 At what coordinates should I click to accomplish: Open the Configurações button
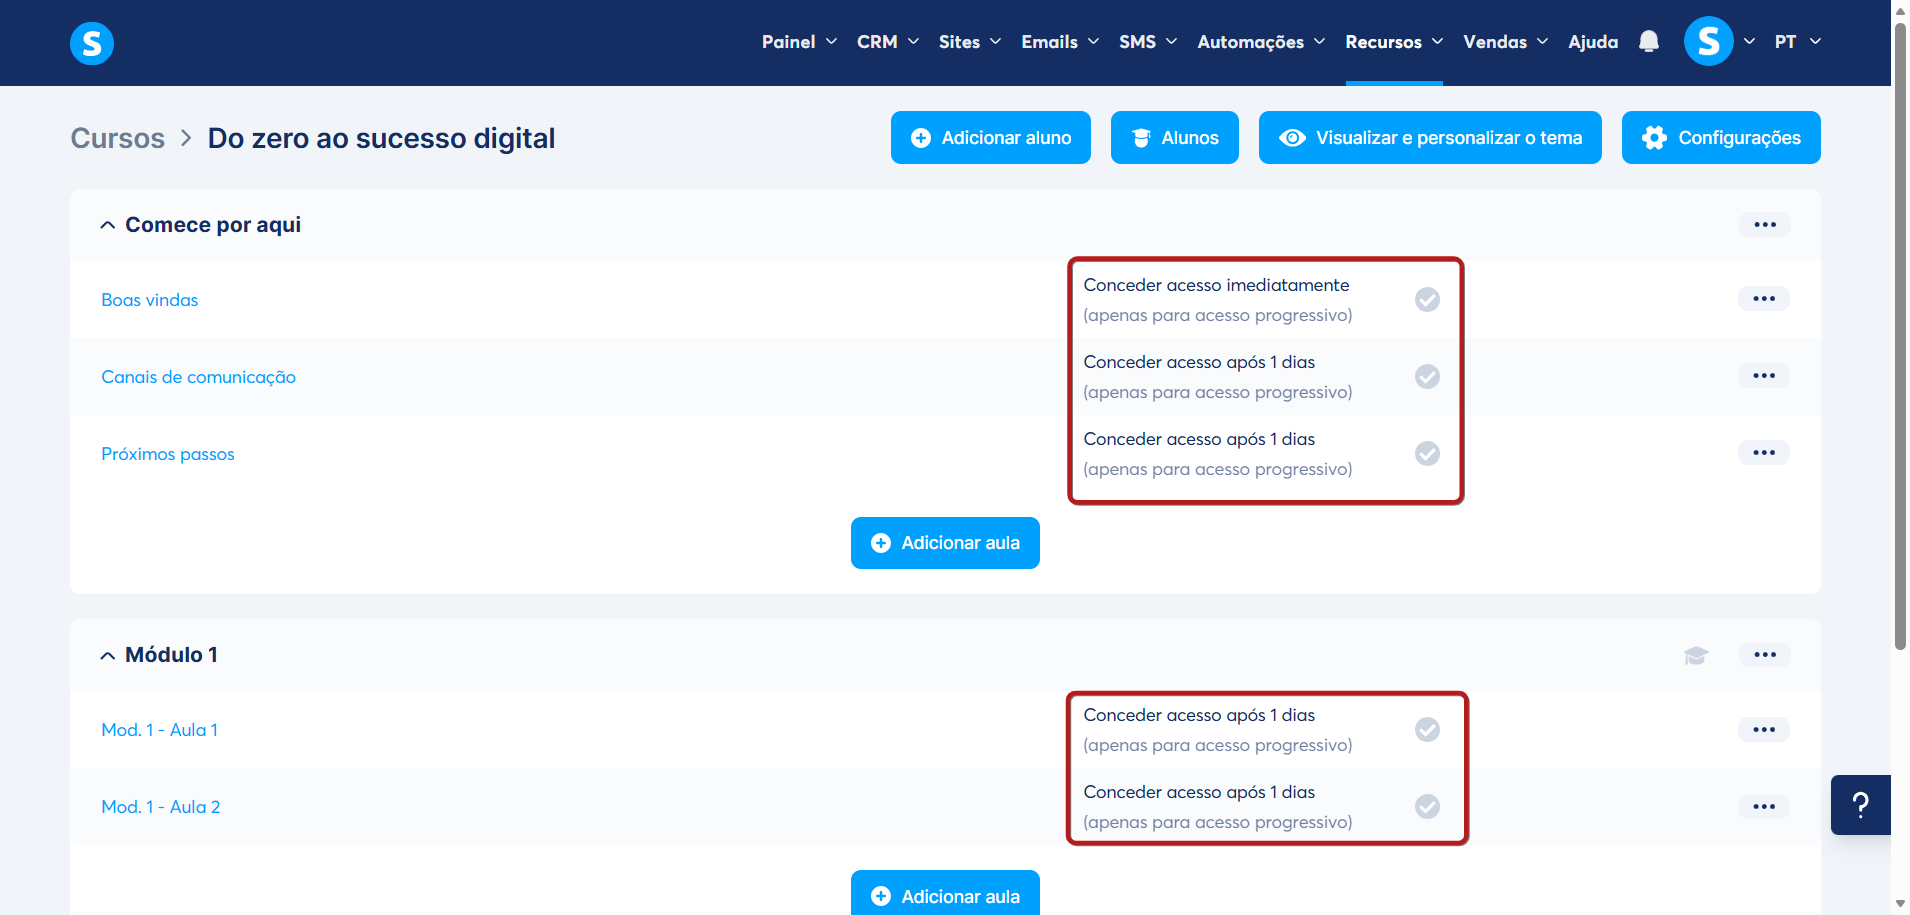[x=1721, y=138]
